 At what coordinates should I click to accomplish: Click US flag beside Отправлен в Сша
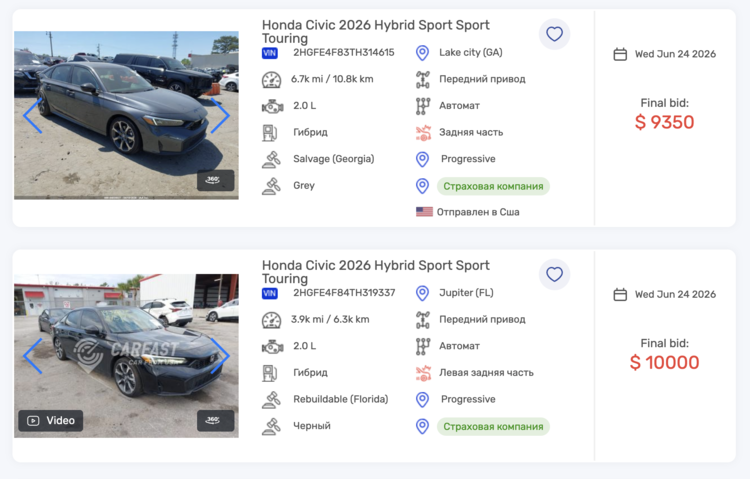(x=424, y=212)
